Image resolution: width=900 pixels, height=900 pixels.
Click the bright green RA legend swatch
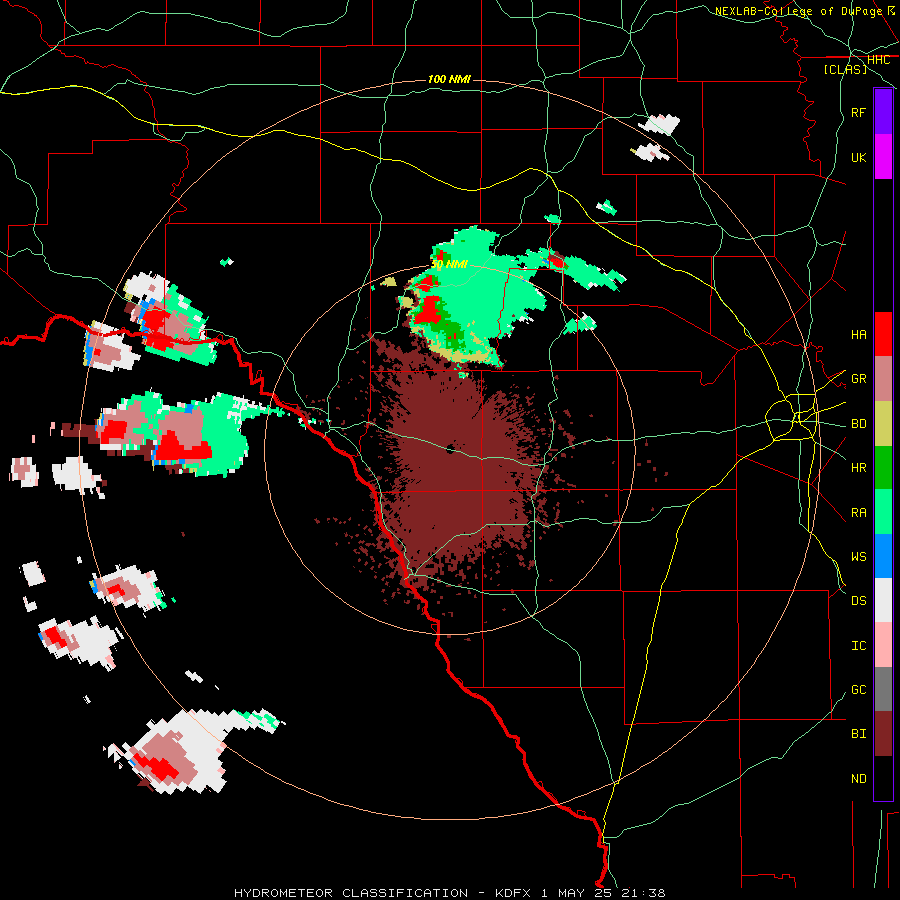(x=883, y=512)
